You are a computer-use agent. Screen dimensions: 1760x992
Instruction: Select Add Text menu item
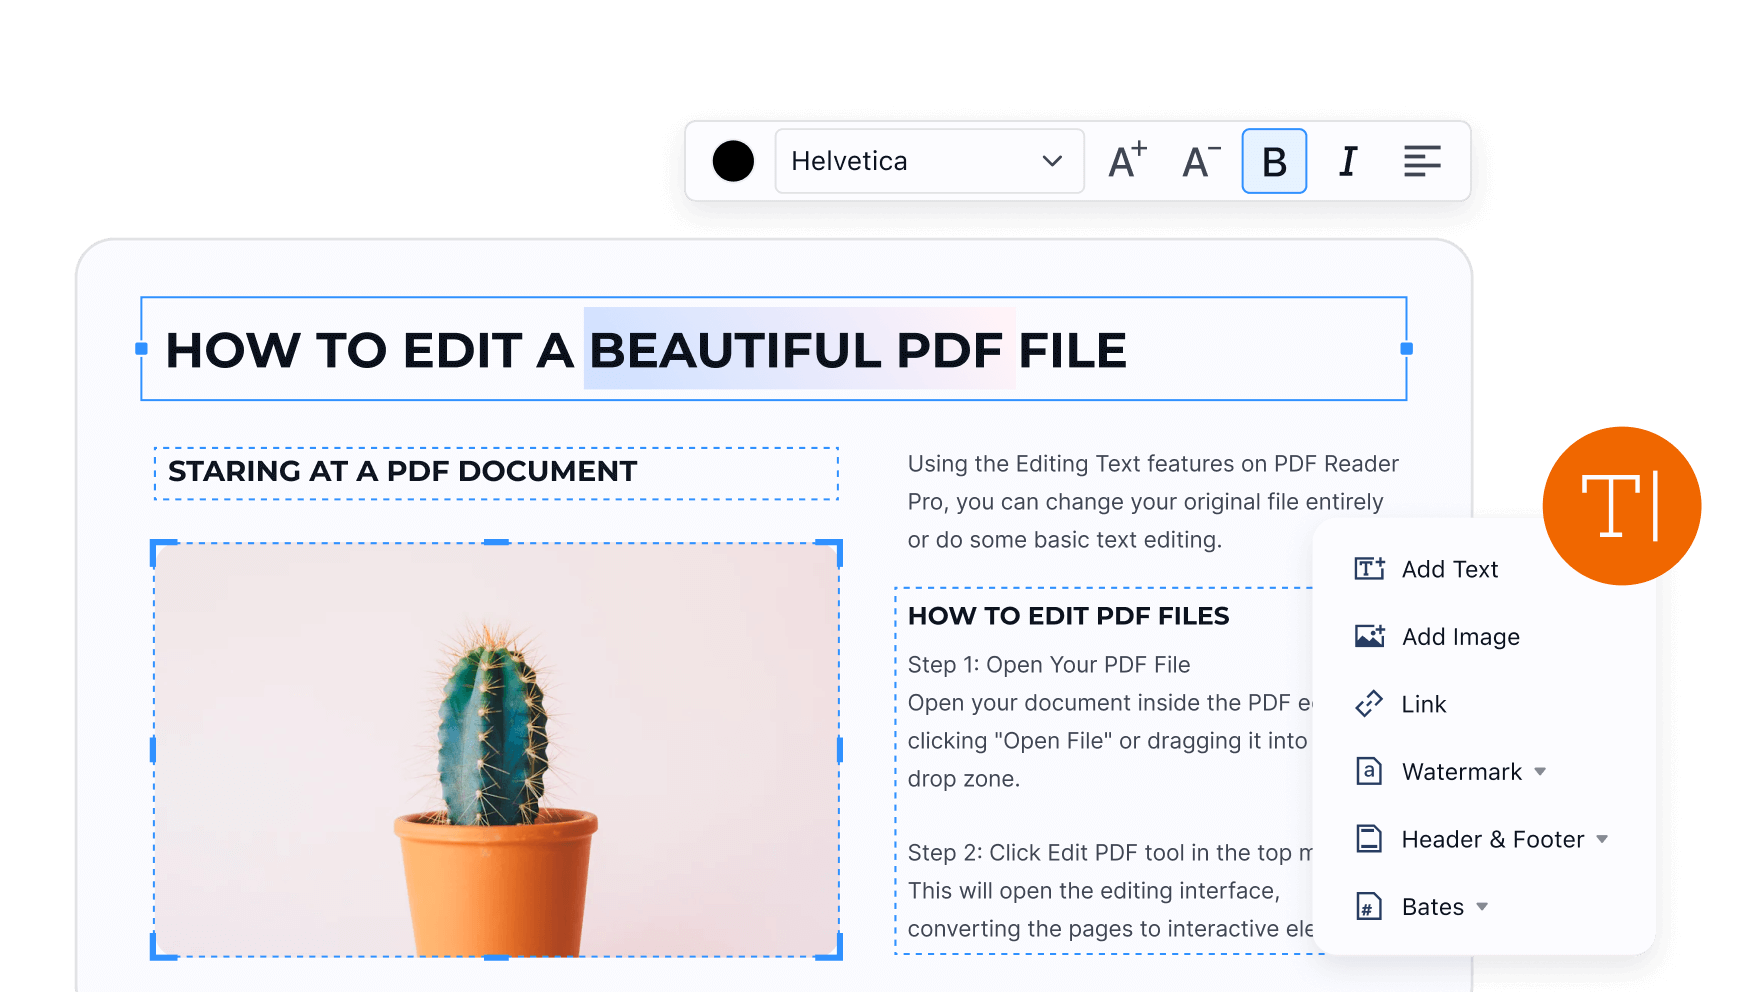(x=1449, y=569)
